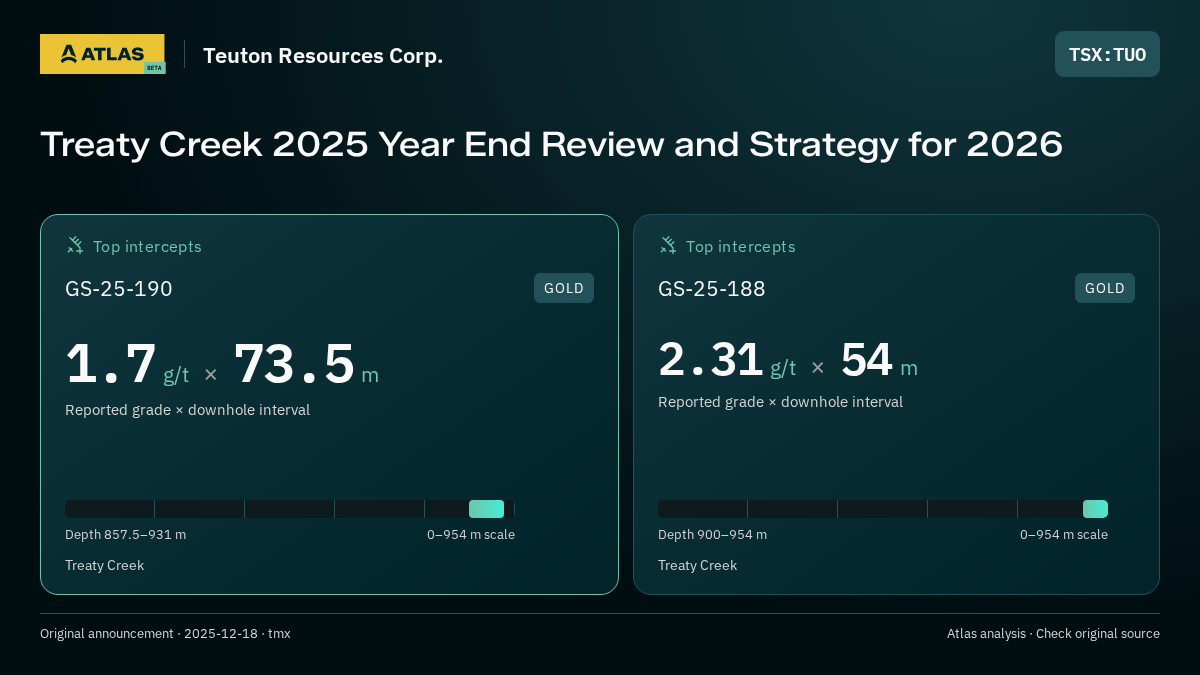Click the drill icon on GS-25-188 card
This screenshot has width=1200, height=675.
pos(668,245)
